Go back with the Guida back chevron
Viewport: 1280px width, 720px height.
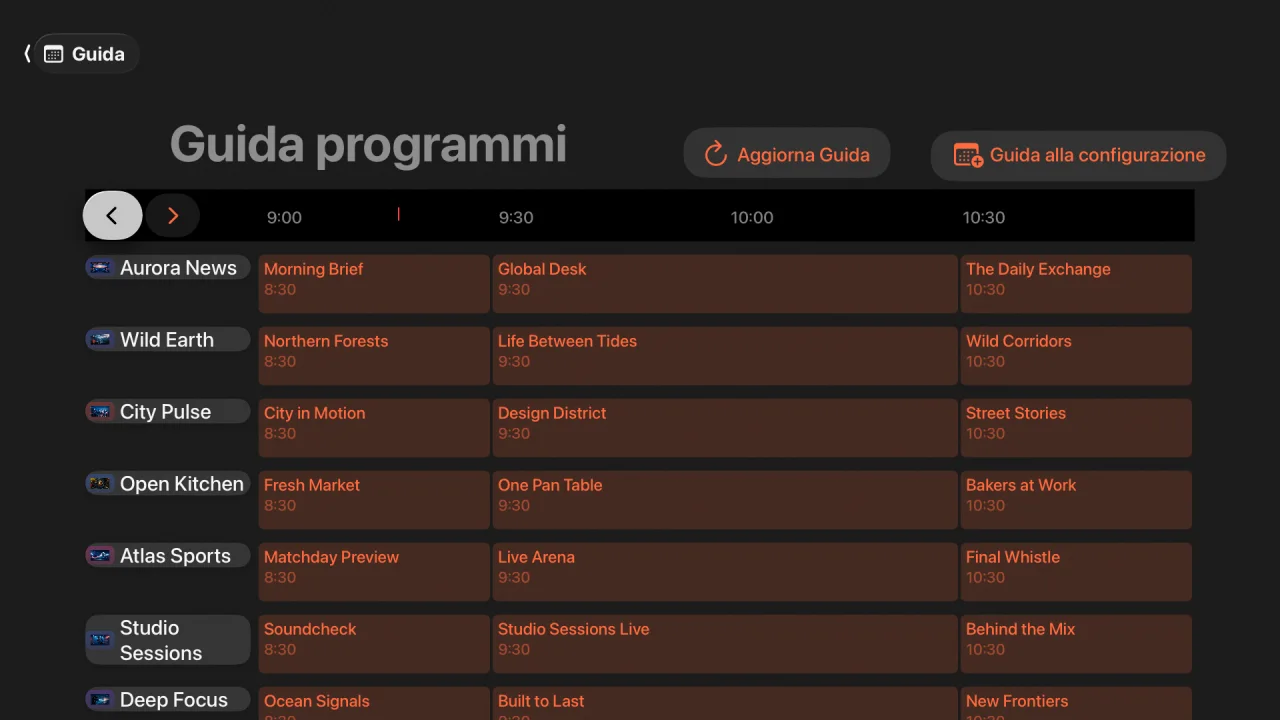27,54
